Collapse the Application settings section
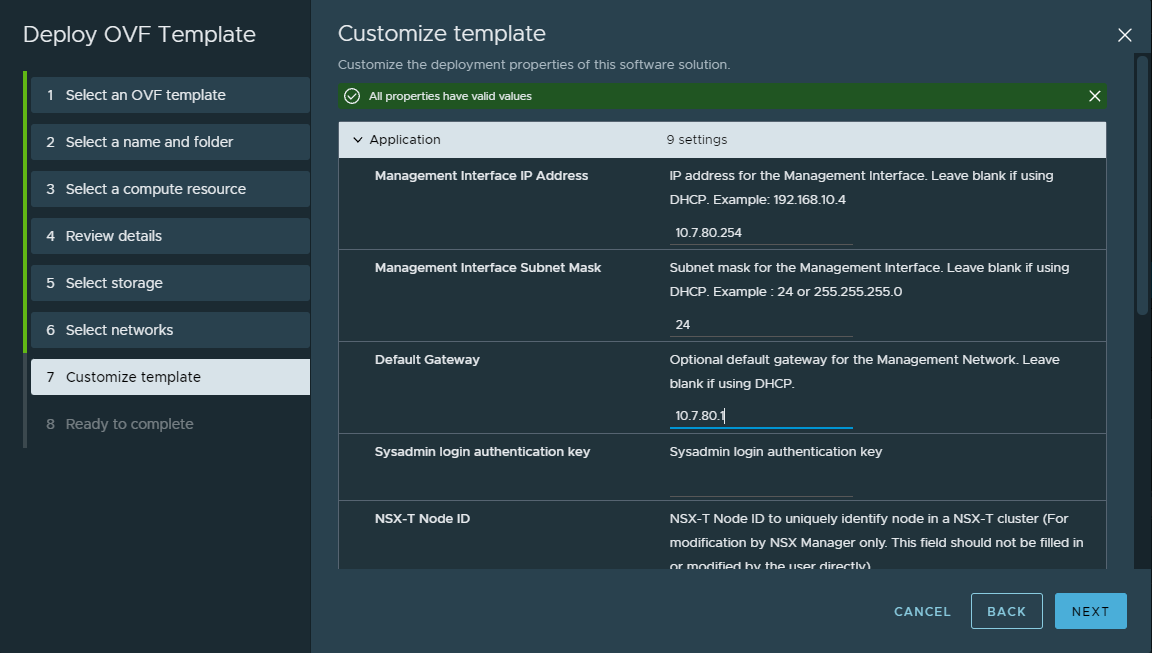This screenshot has width=1152, height=653. click(358, 140)
